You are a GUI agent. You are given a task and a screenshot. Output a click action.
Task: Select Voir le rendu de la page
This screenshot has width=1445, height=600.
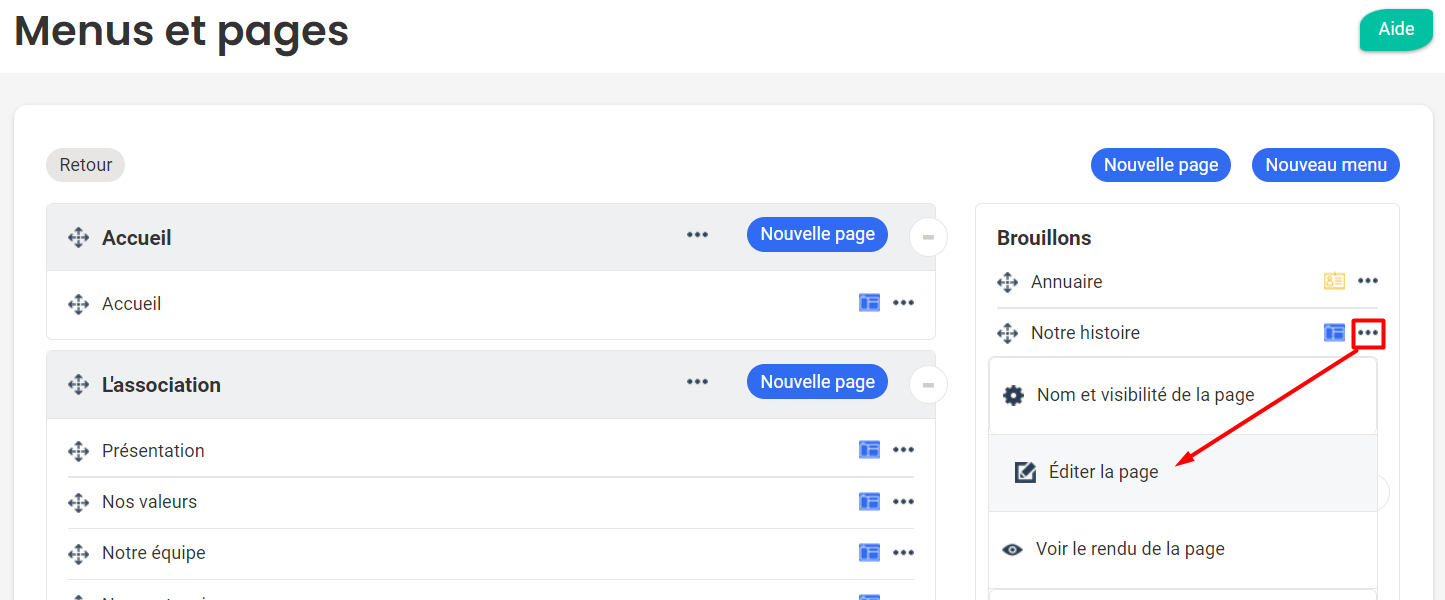click(1130, 549)
